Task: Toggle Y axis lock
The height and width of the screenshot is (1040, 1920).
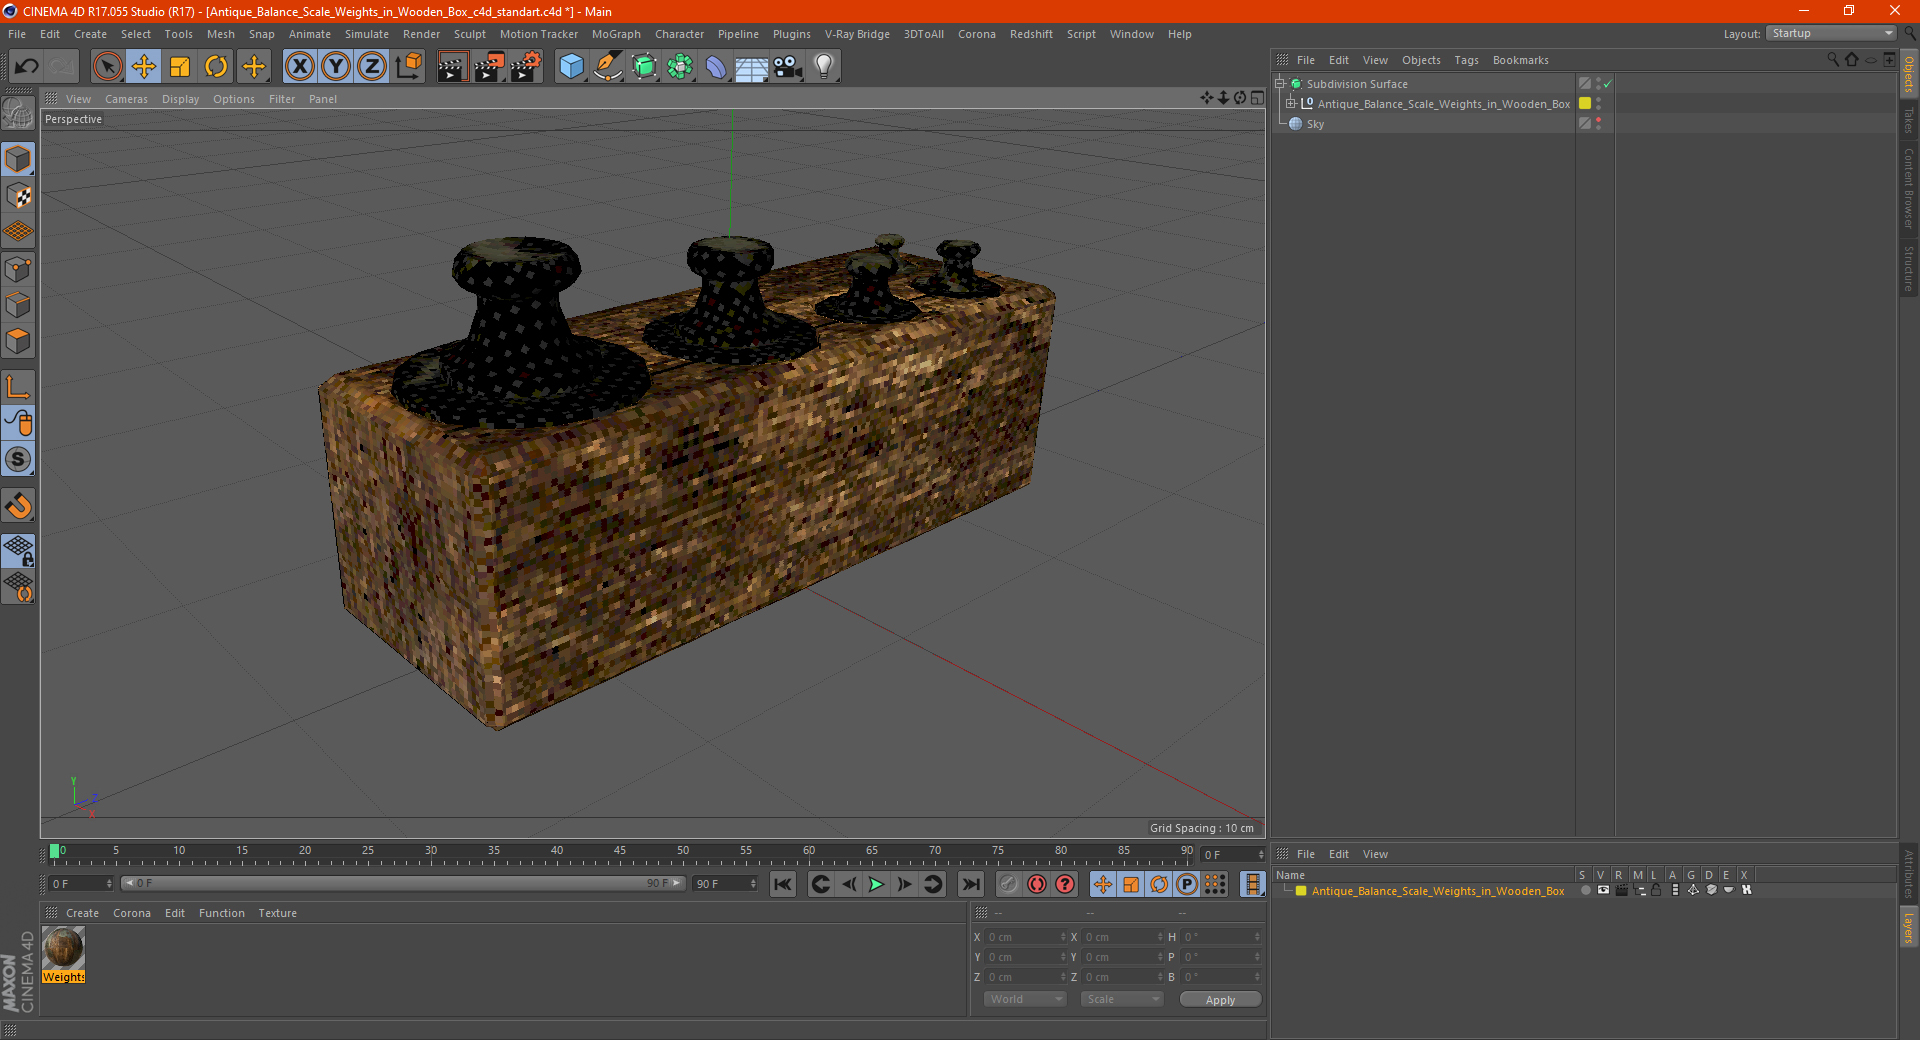Action: click(336, 67)
